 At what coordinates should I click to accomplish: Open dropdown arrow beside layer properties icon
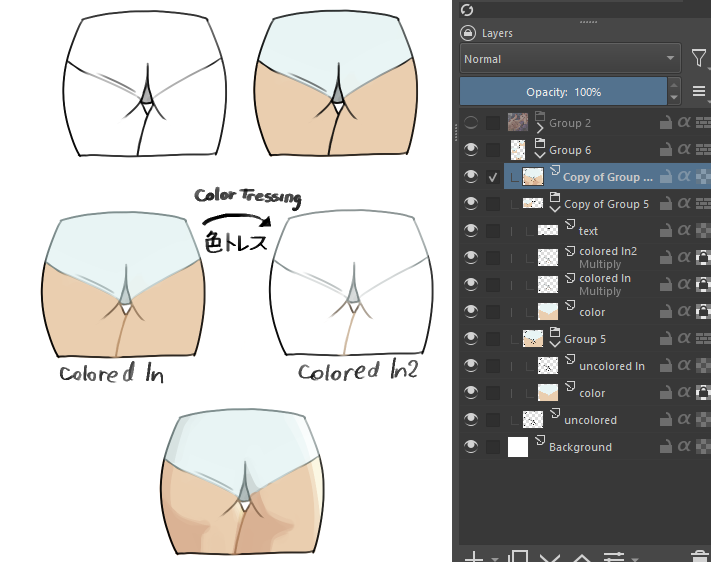(x=634, y=559)
